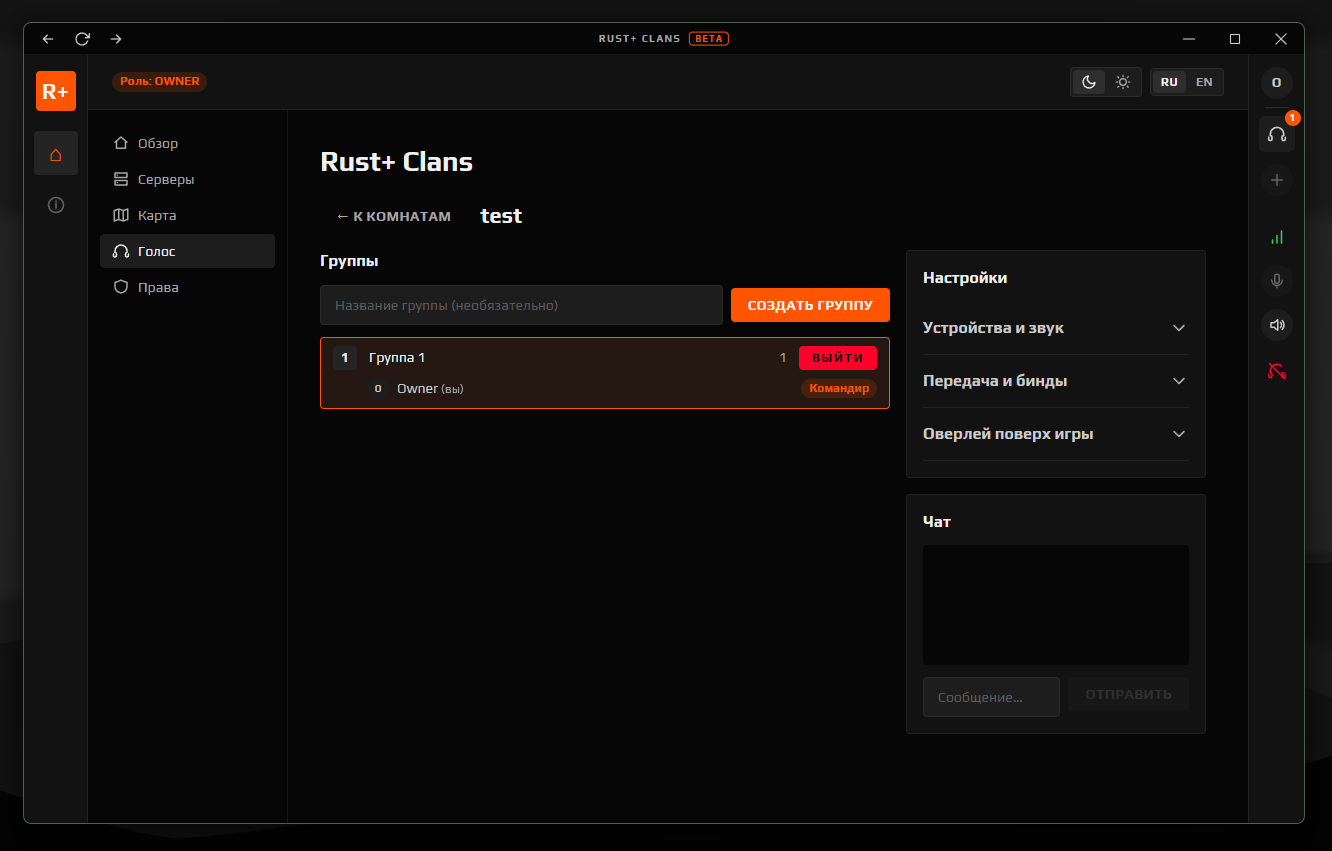The height and width of the screenshot is (851, 1332).
Task: Click the red disconnect call icon
Action: tap(1276, 372)
